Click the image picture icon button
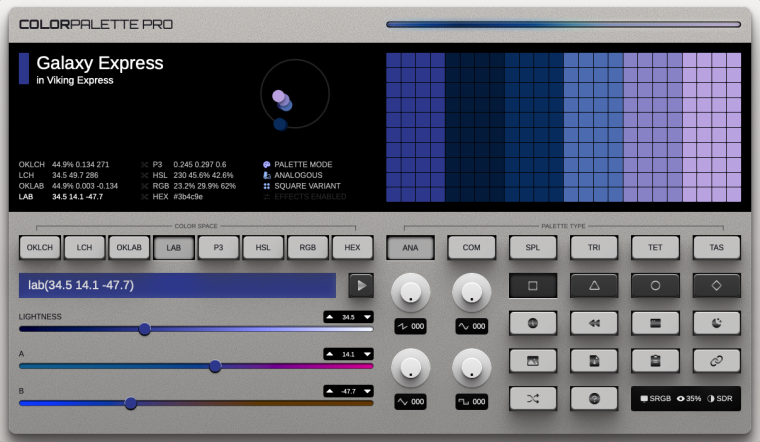 tap(533, 360)
